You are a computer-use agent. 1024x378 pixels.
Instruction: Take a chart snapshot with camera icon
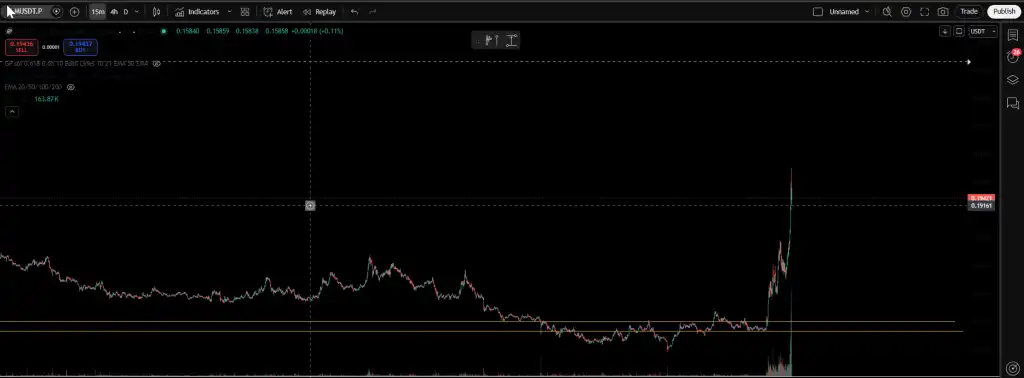943,12
